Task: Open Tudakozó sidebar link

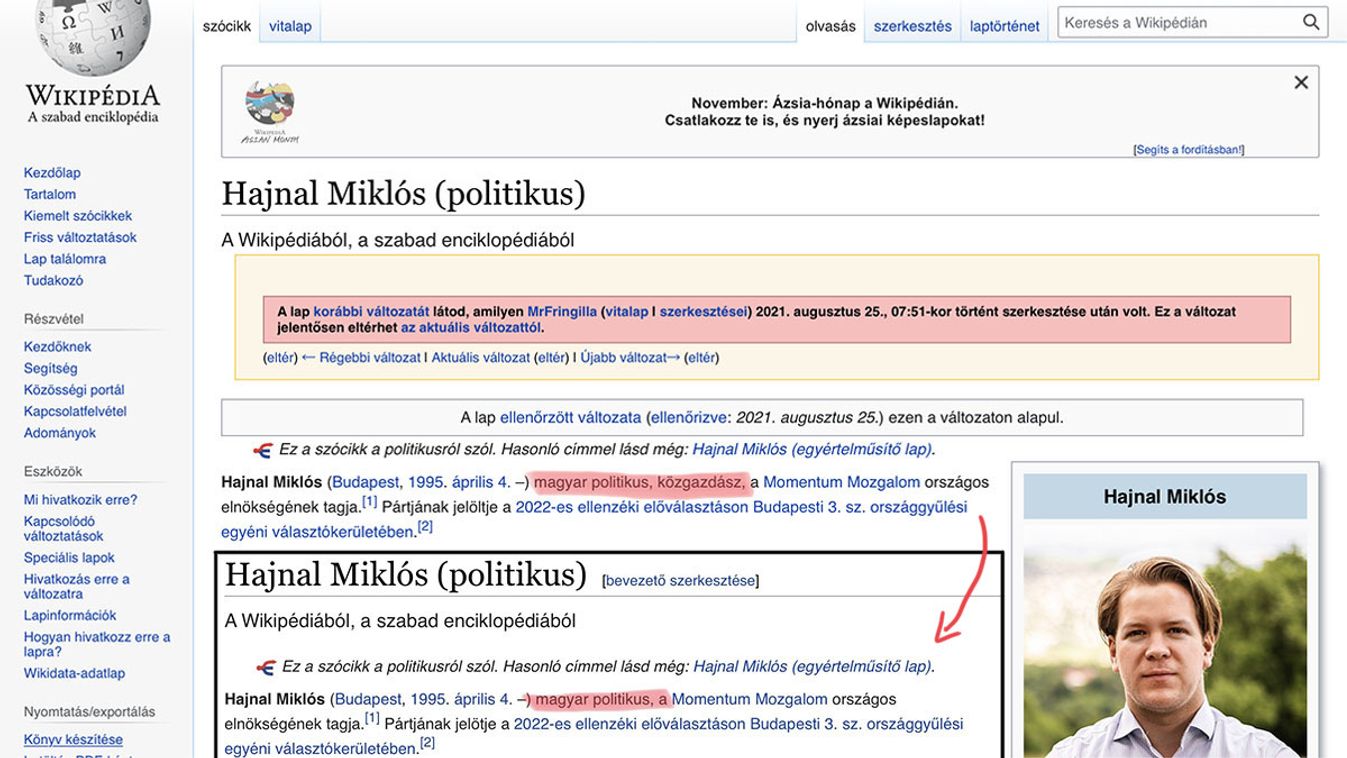Action: 54,281
